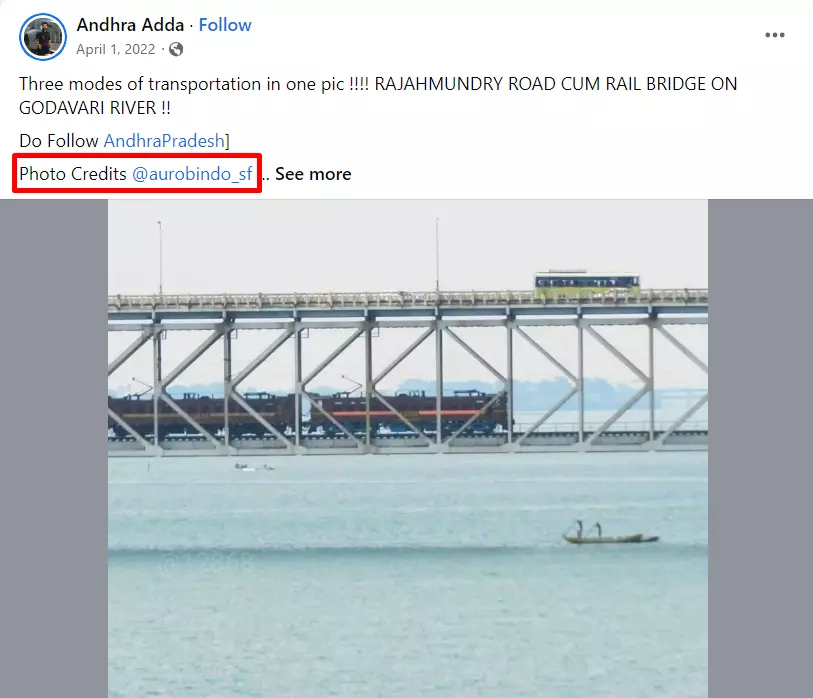Click the right gray margin beside photo

(x=760, y=449)
